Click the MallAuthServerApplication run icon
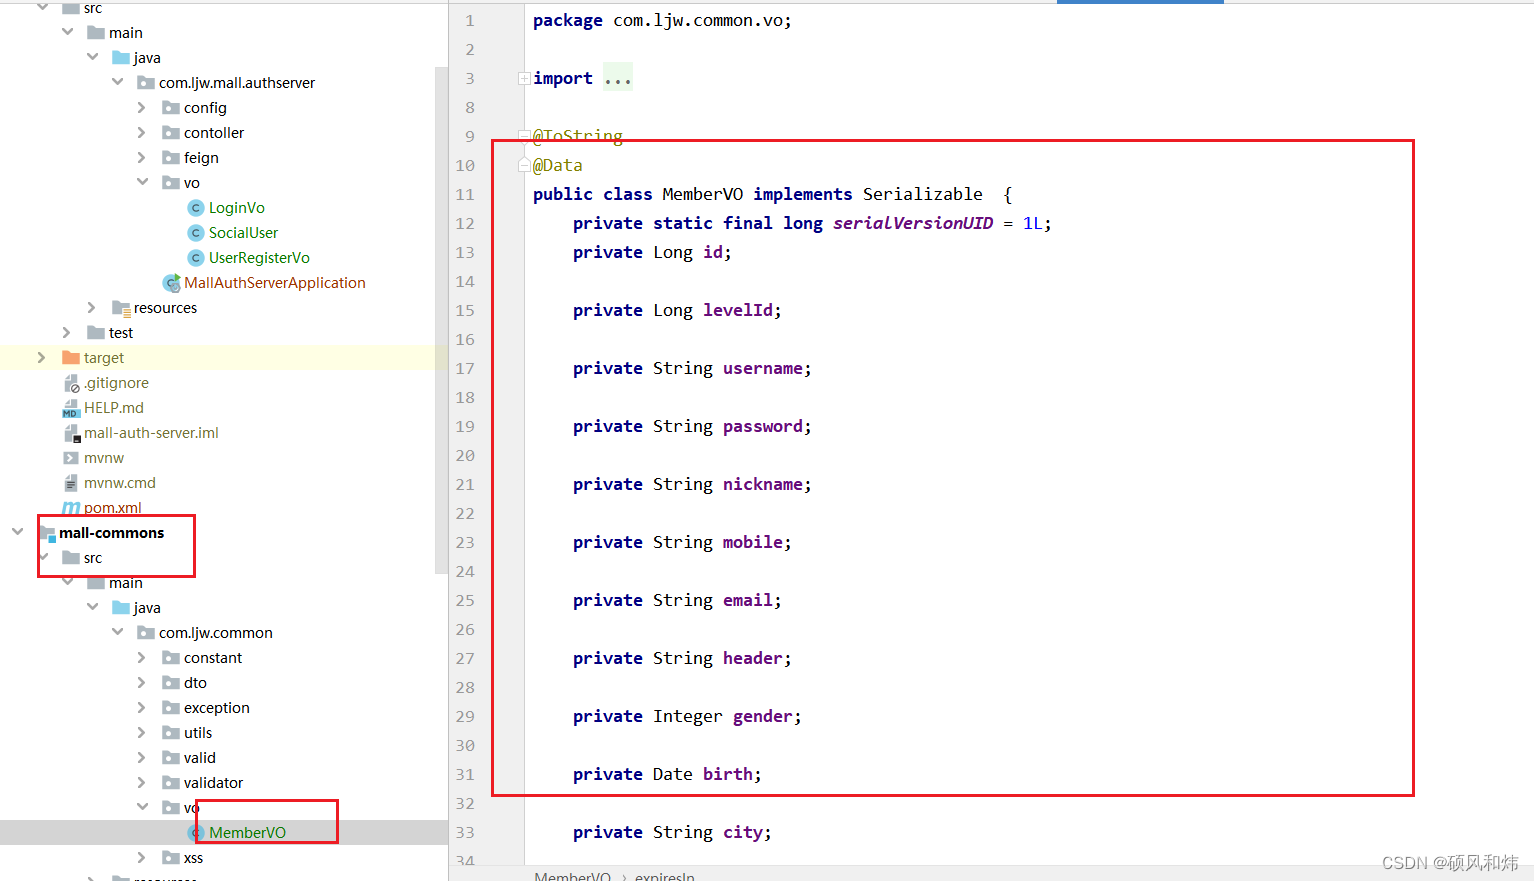The image size is (1534, 881). (x=172, y=283)
